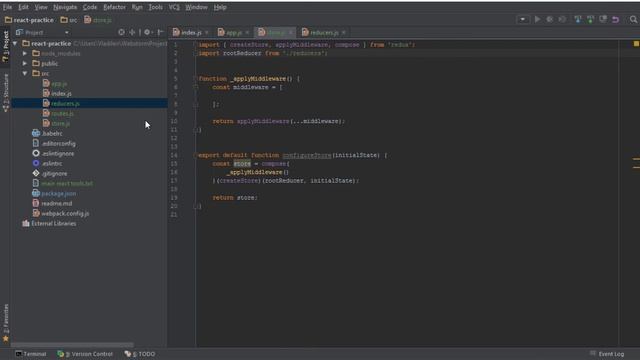The width and height of the screenshot is (640, 360).
Task: Commit changes to VCS (green arrow icon)
Action: tap(590, 19)
